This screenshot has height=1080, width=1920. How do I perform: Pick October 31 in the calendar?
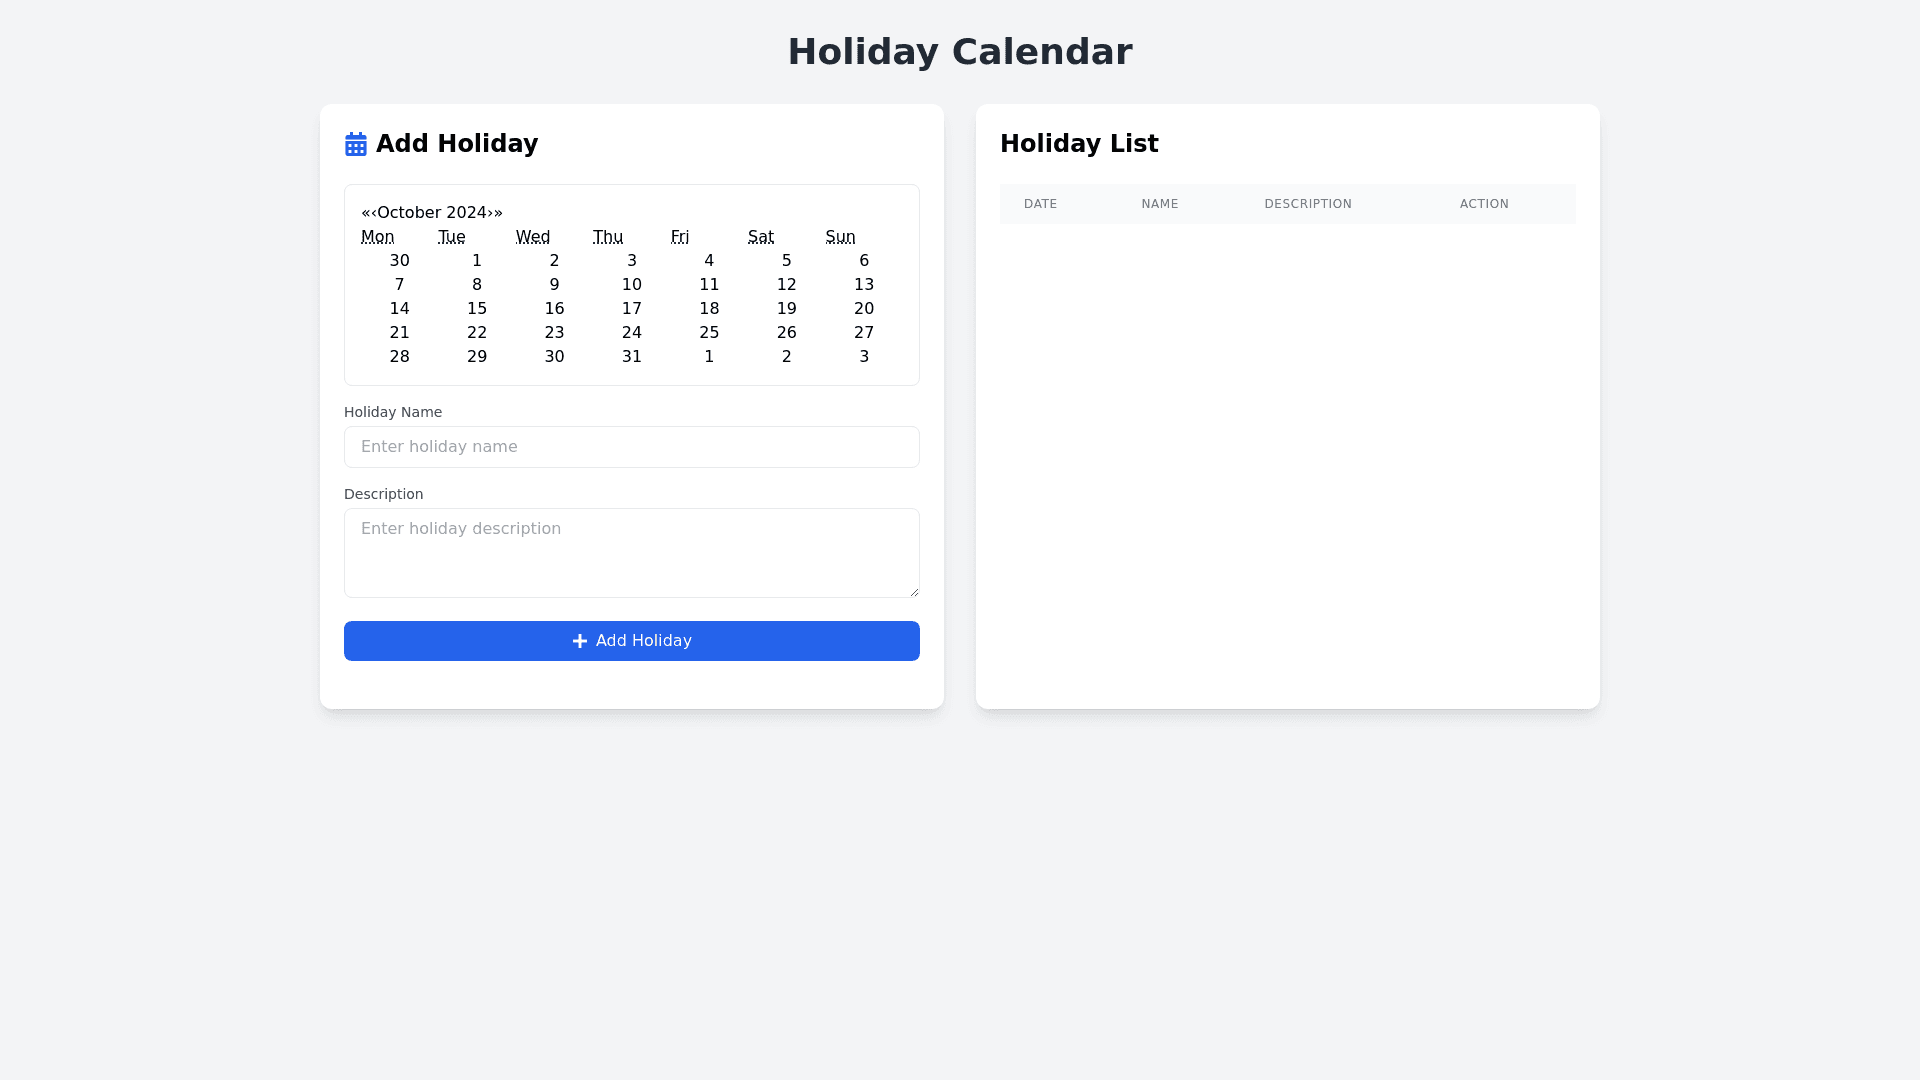tap(632, 357)
